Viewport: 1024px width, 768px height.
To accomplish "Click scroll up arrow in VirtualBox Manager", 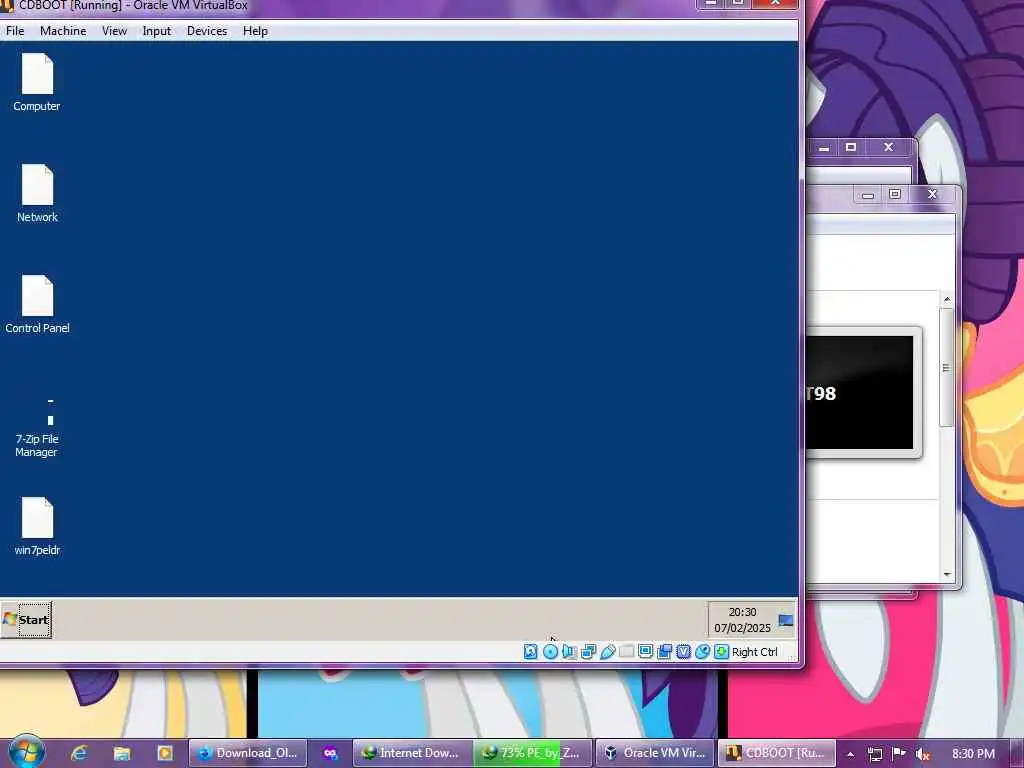I will click(x=947, y=299).
